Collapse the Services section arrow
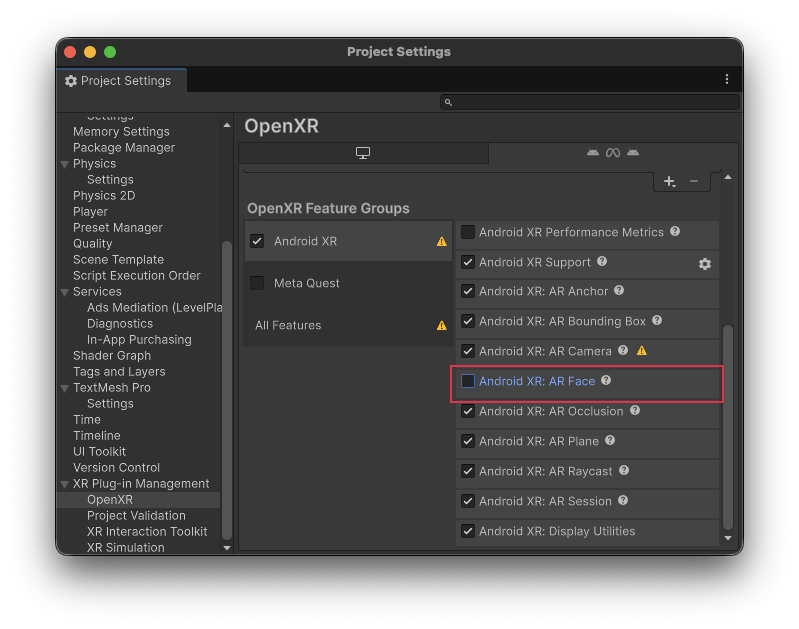799x629 pixels. [x=64, y=292]
